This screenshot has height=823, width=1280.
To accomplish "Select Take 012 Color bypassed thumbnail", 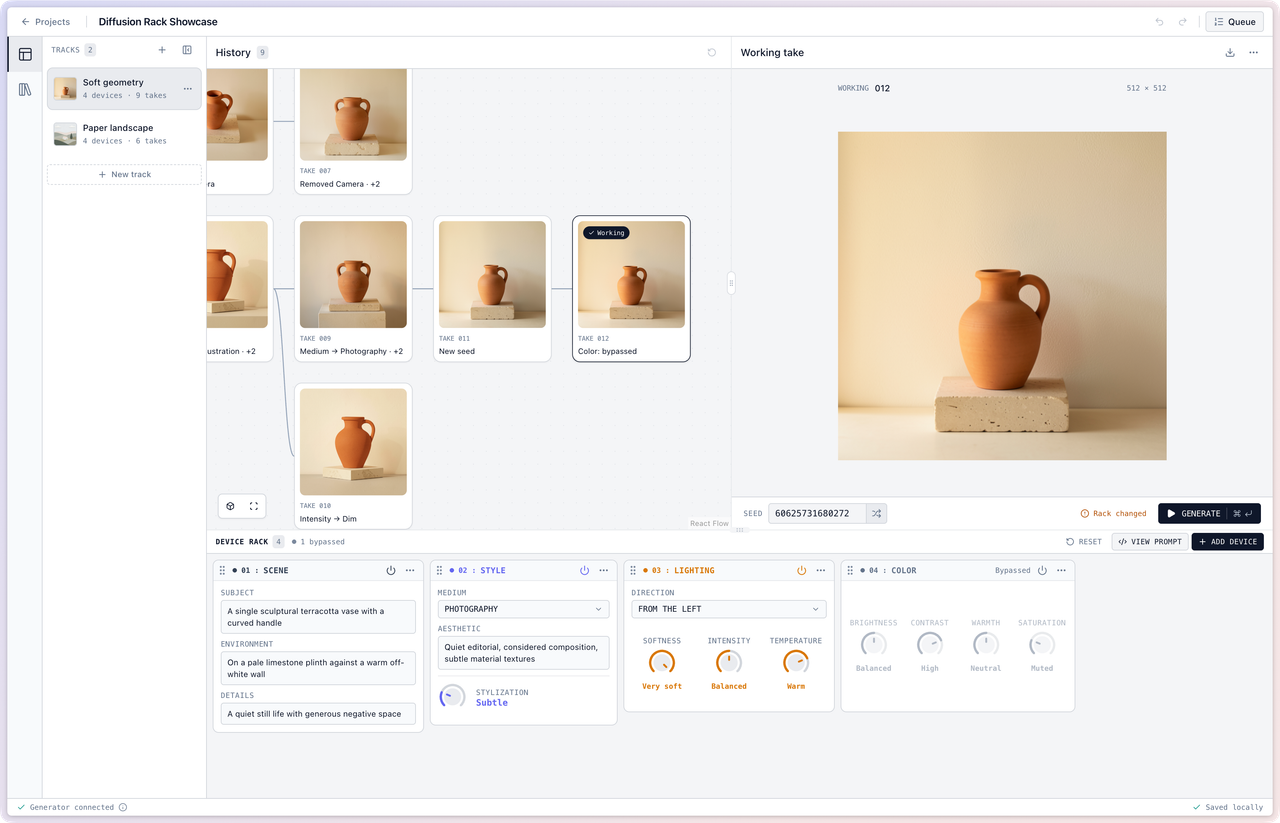I will (x=631, y=274).
